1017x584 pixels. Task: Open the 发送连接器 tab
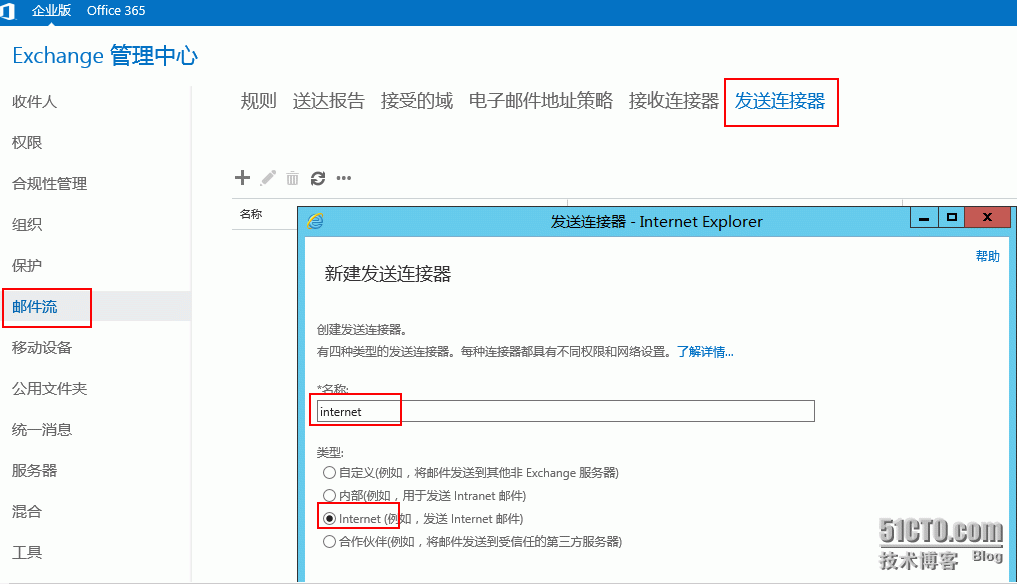pyautogui.click(x=780, y=101)
